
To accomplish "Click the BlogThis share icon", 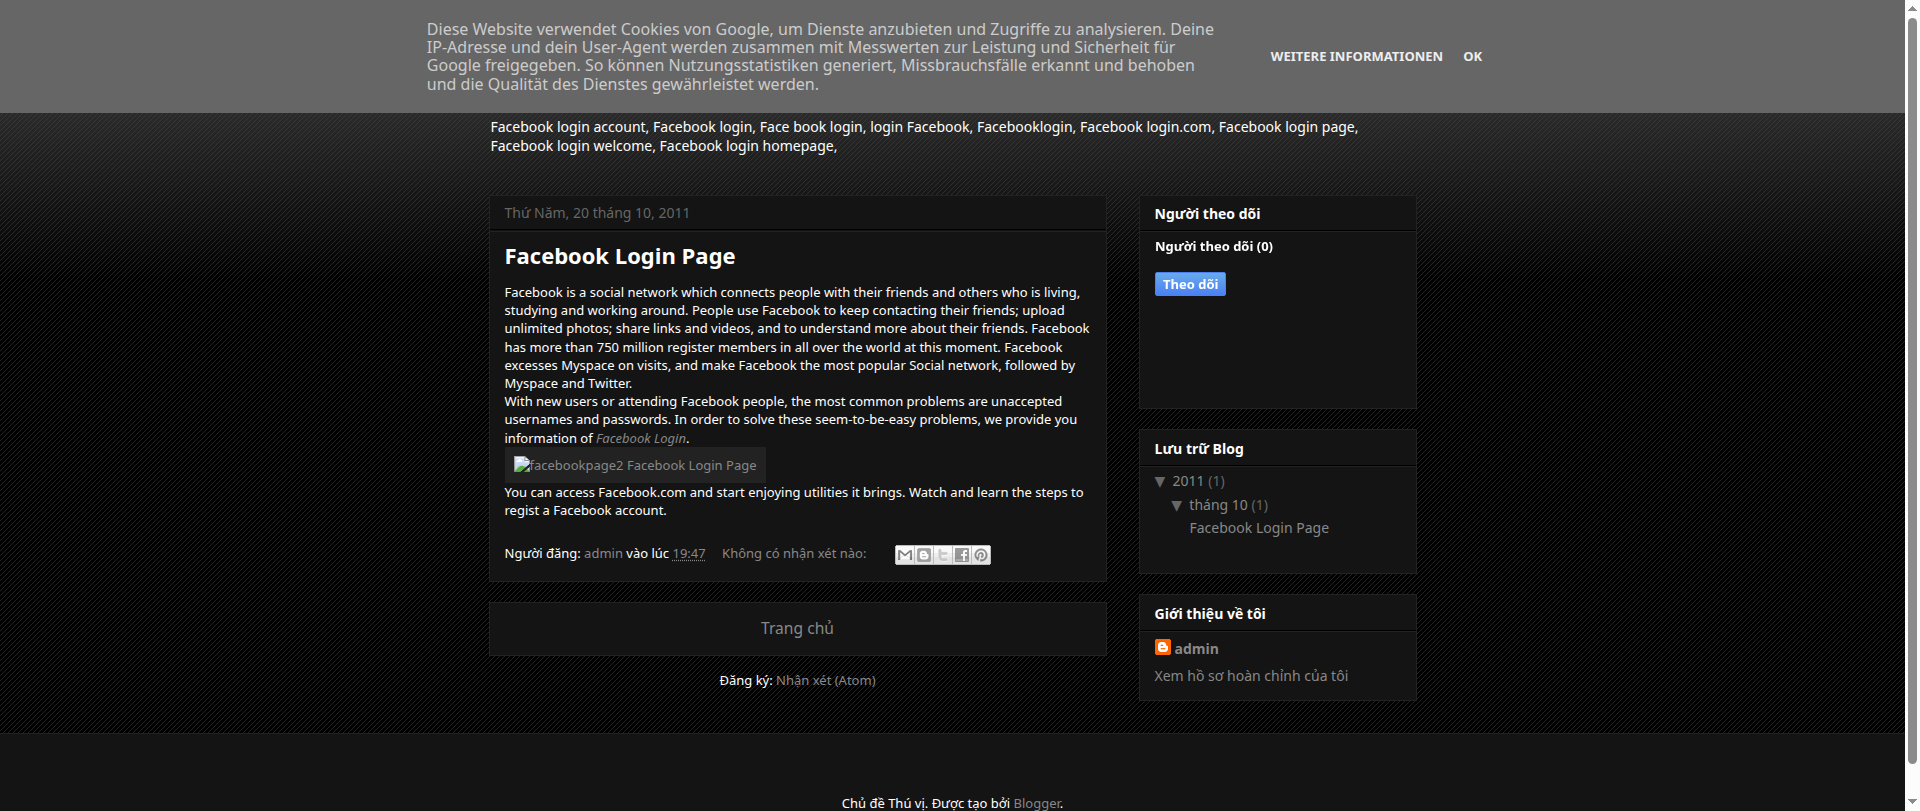I will [924, 555].
